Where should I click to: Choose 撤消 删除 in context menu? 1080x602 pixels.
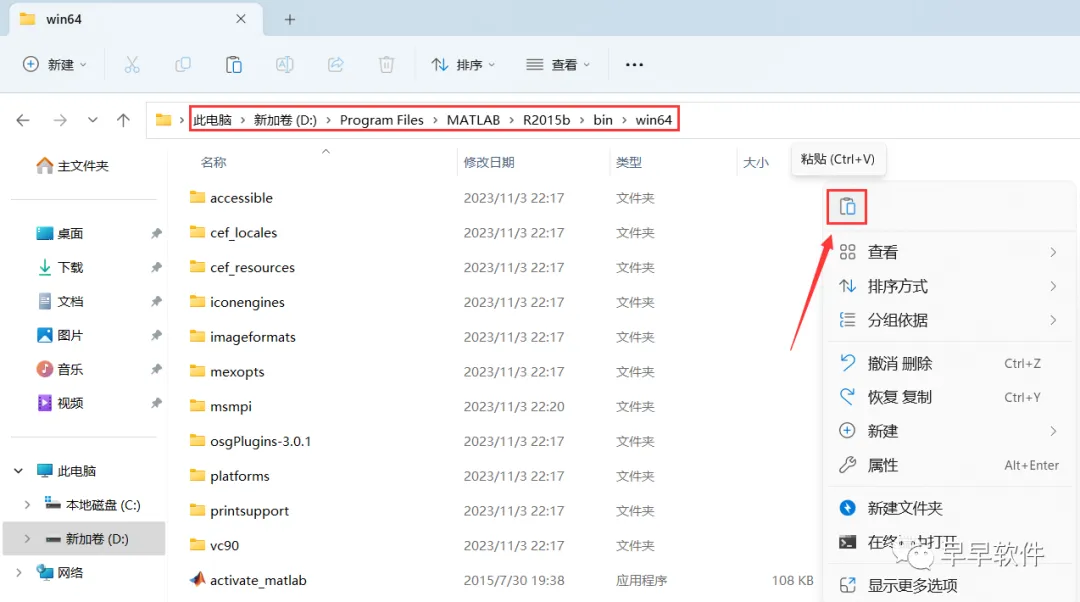949,363
